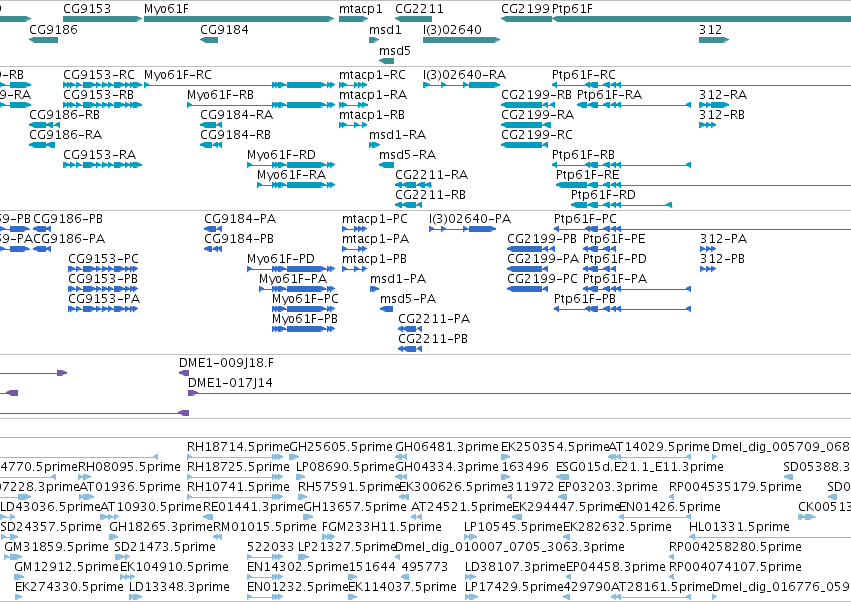Select the Myo61F gene glyph
Screen dimensions: 851x602
pos(239,19)
